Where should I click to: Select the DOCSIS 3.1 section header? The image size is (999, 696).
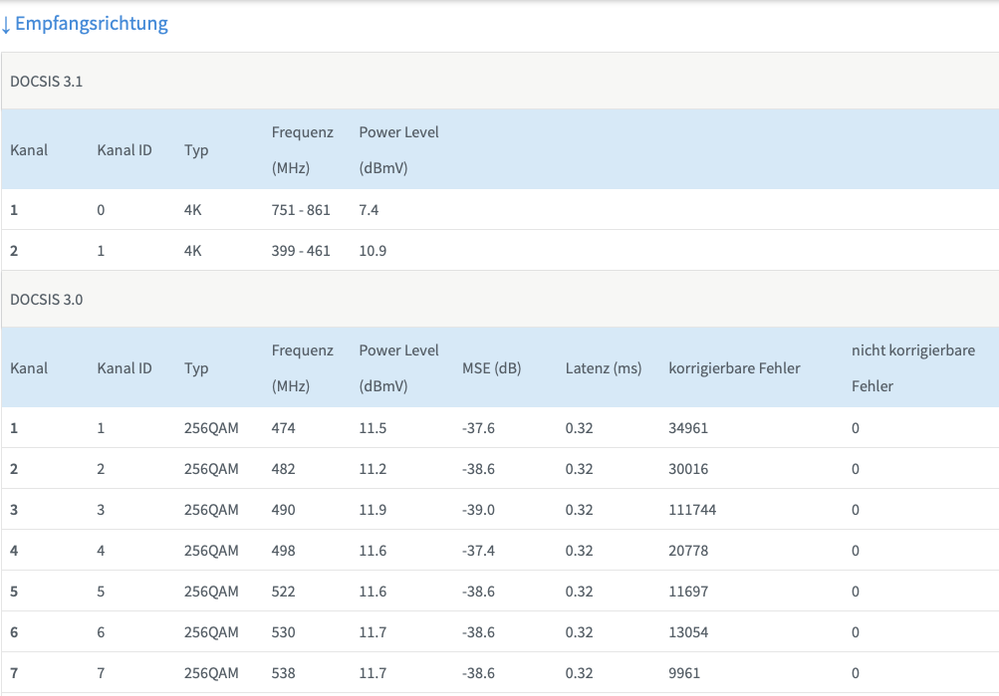pos(46,81)
